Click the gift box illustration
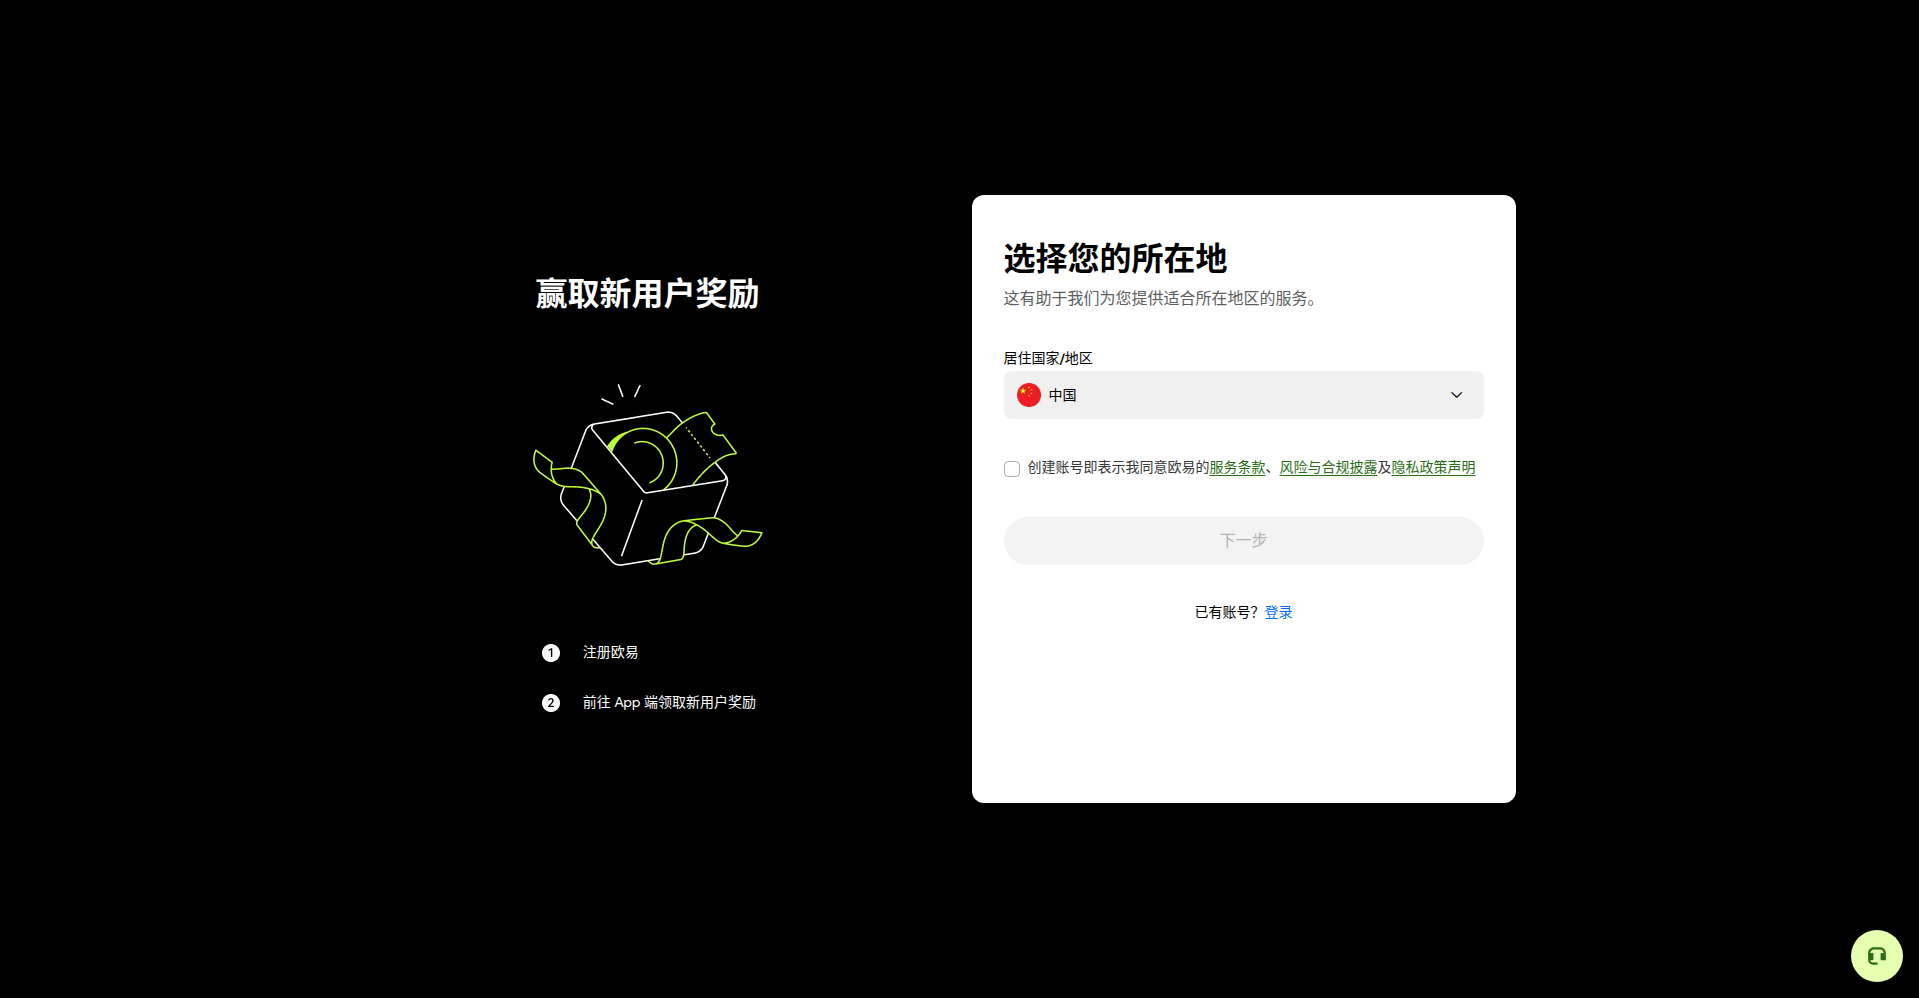This screenshot has height=998, width=1919. tap(648, 475)
